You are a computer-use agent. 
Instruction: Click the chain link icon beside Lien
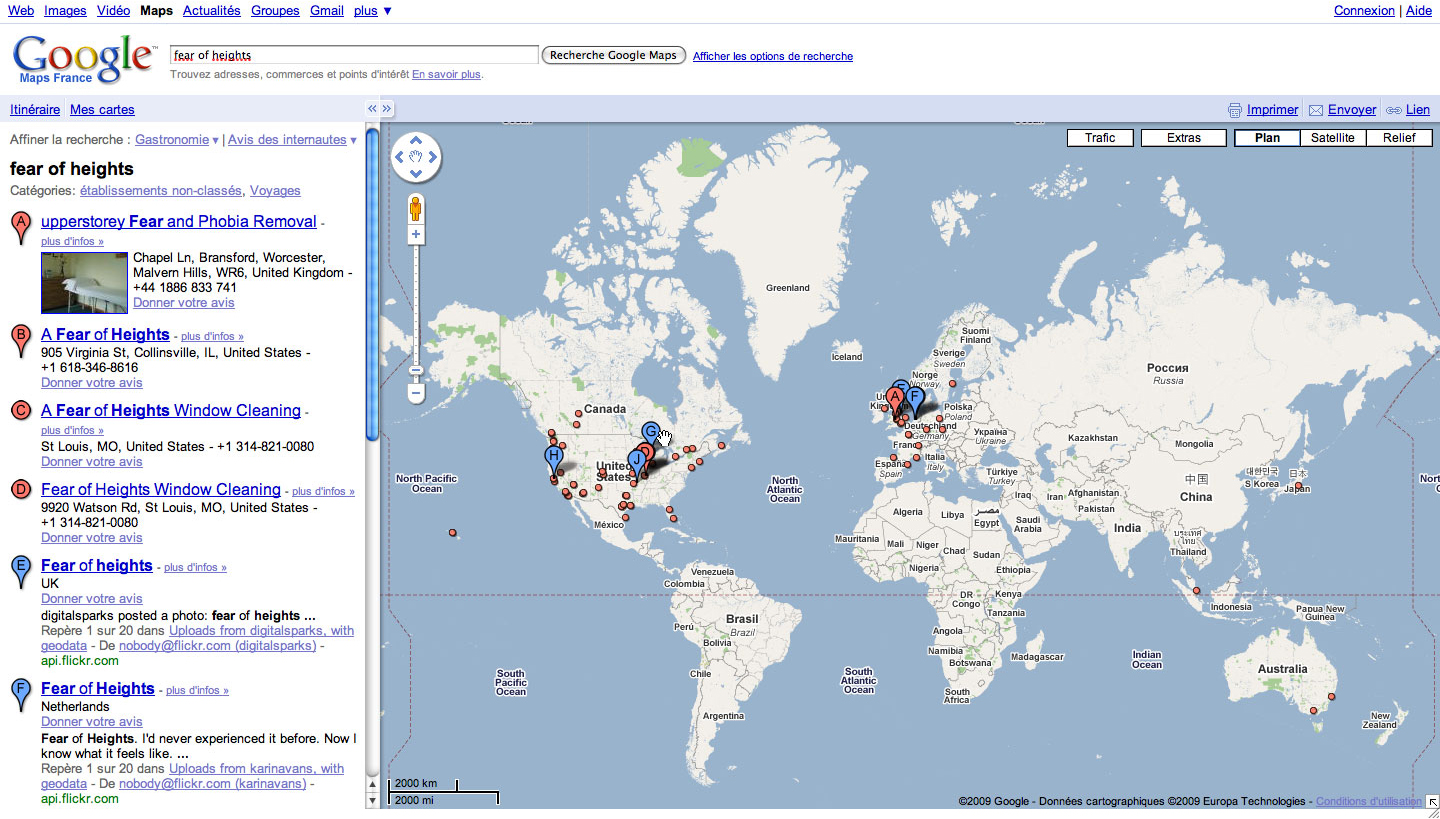coord(1393,110)
